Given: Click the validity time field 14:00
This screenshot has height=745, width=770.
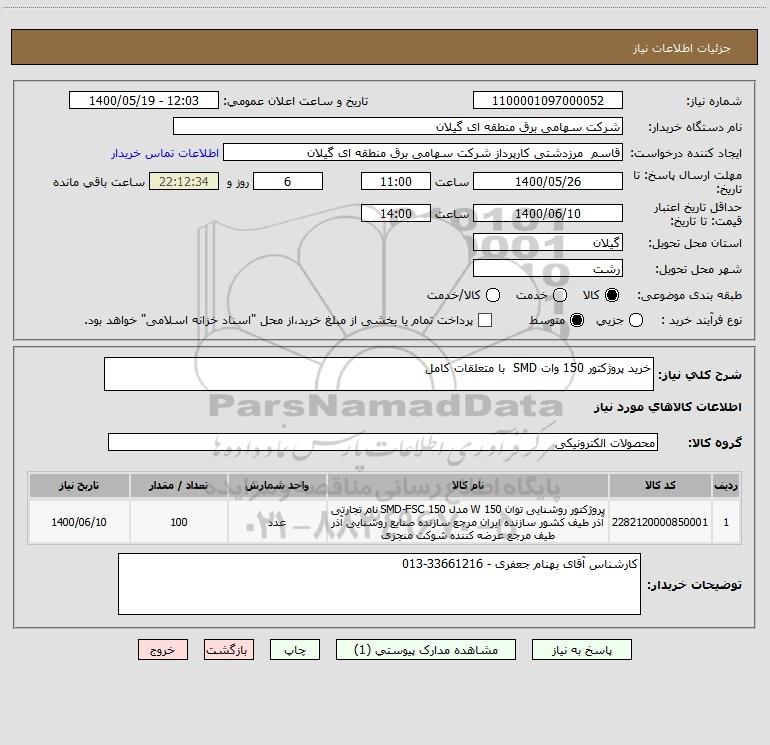Looking at the screenshot, I should tap(396, 213).
